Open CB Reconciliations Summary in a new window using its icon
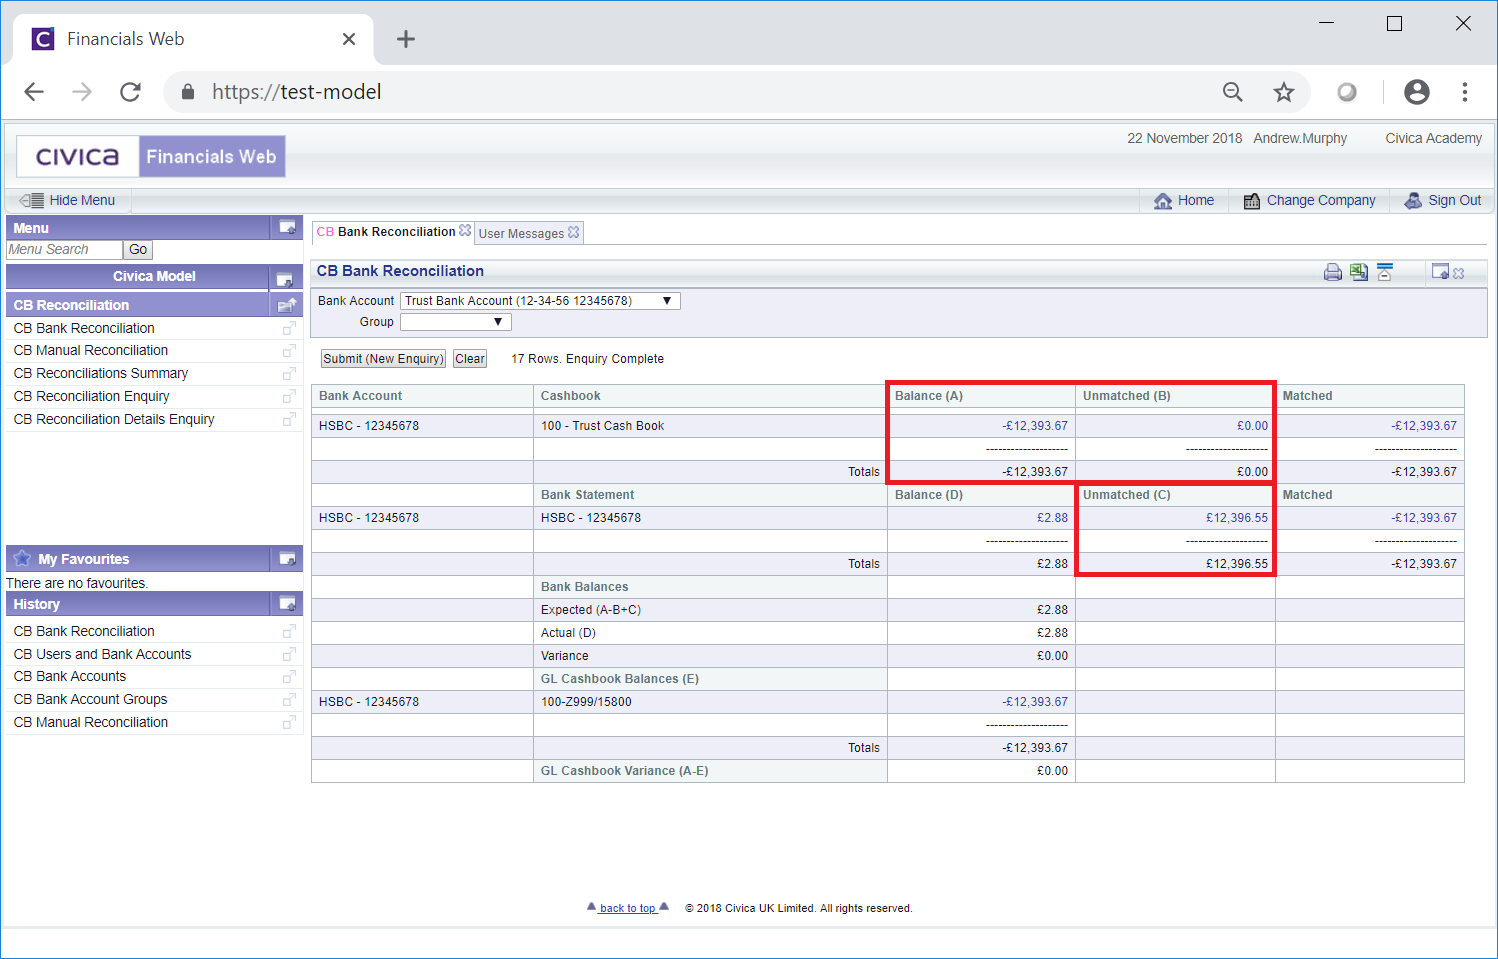1498x959 pixels. coord(289,374)
